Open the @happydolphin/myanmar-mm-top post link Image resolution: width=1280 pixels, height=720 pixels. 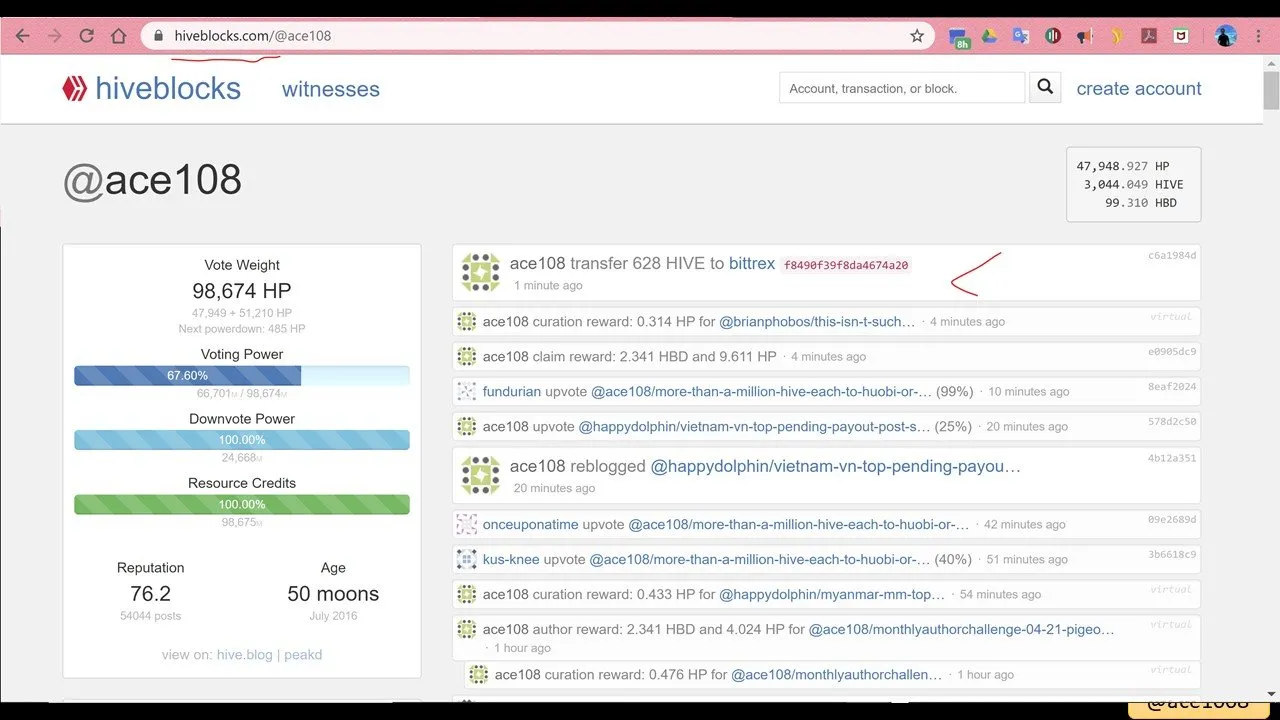832,594
